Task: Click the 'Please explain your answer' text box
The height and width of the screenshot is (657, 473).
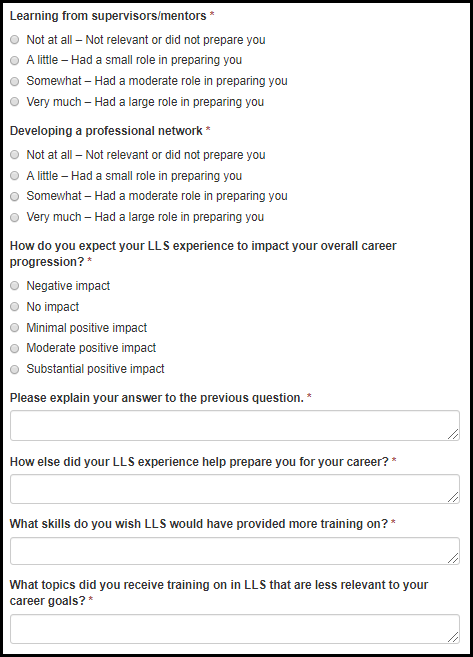Action: point(235,426)
